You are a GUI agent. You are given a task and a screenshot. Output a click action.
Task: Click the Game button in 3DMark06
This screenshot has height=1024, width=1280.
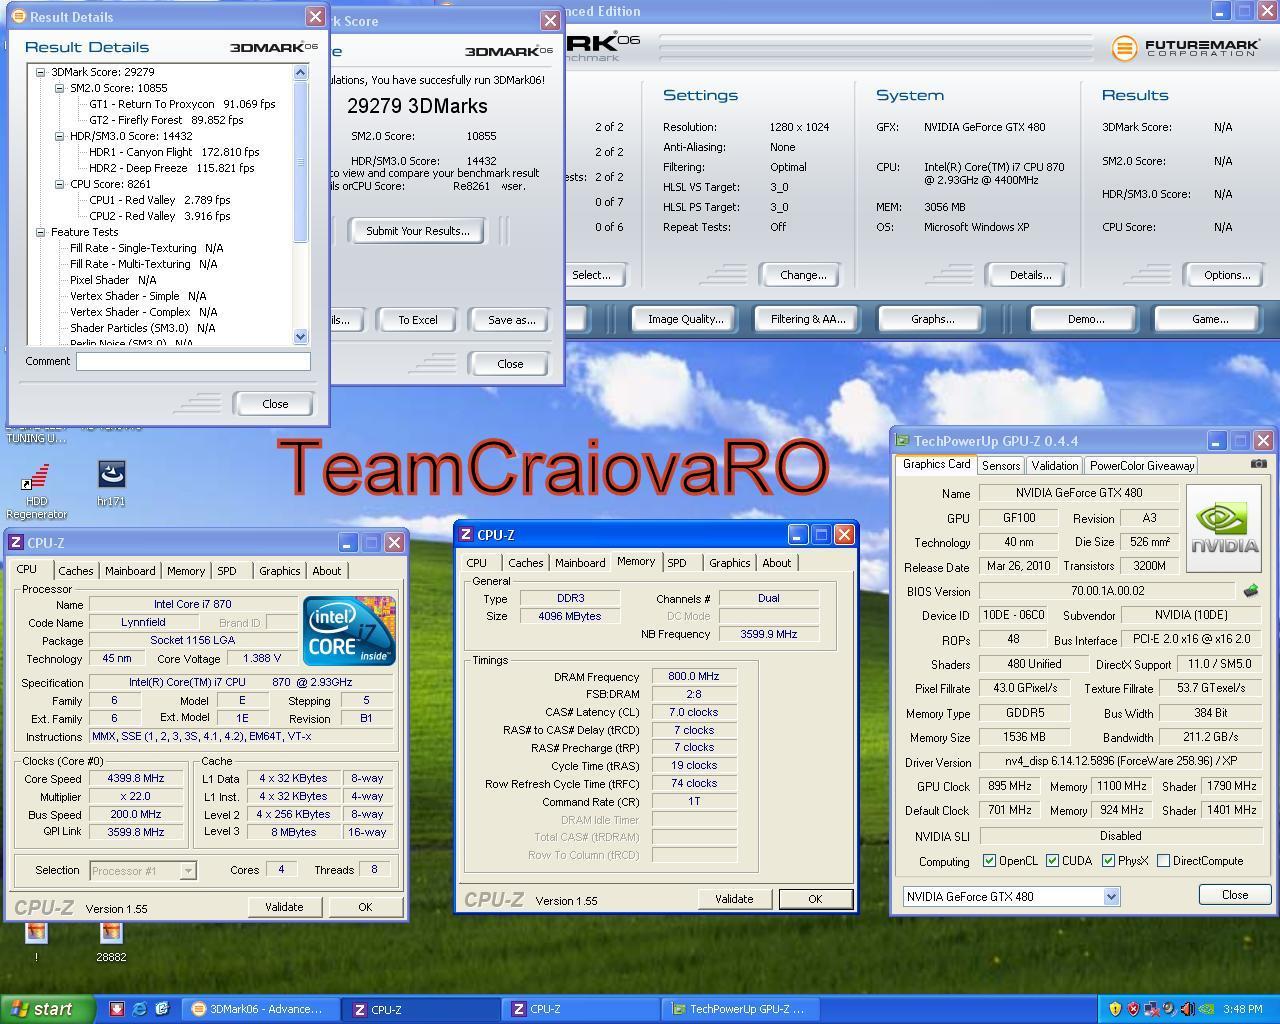tap(1210, 319)
